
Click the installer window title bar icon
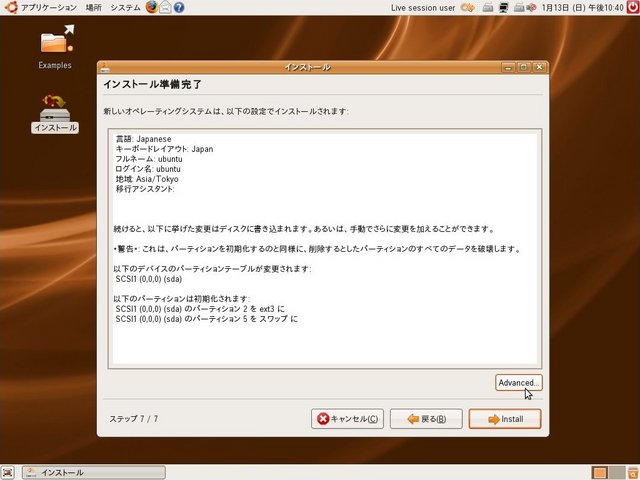tap(104, 67)
